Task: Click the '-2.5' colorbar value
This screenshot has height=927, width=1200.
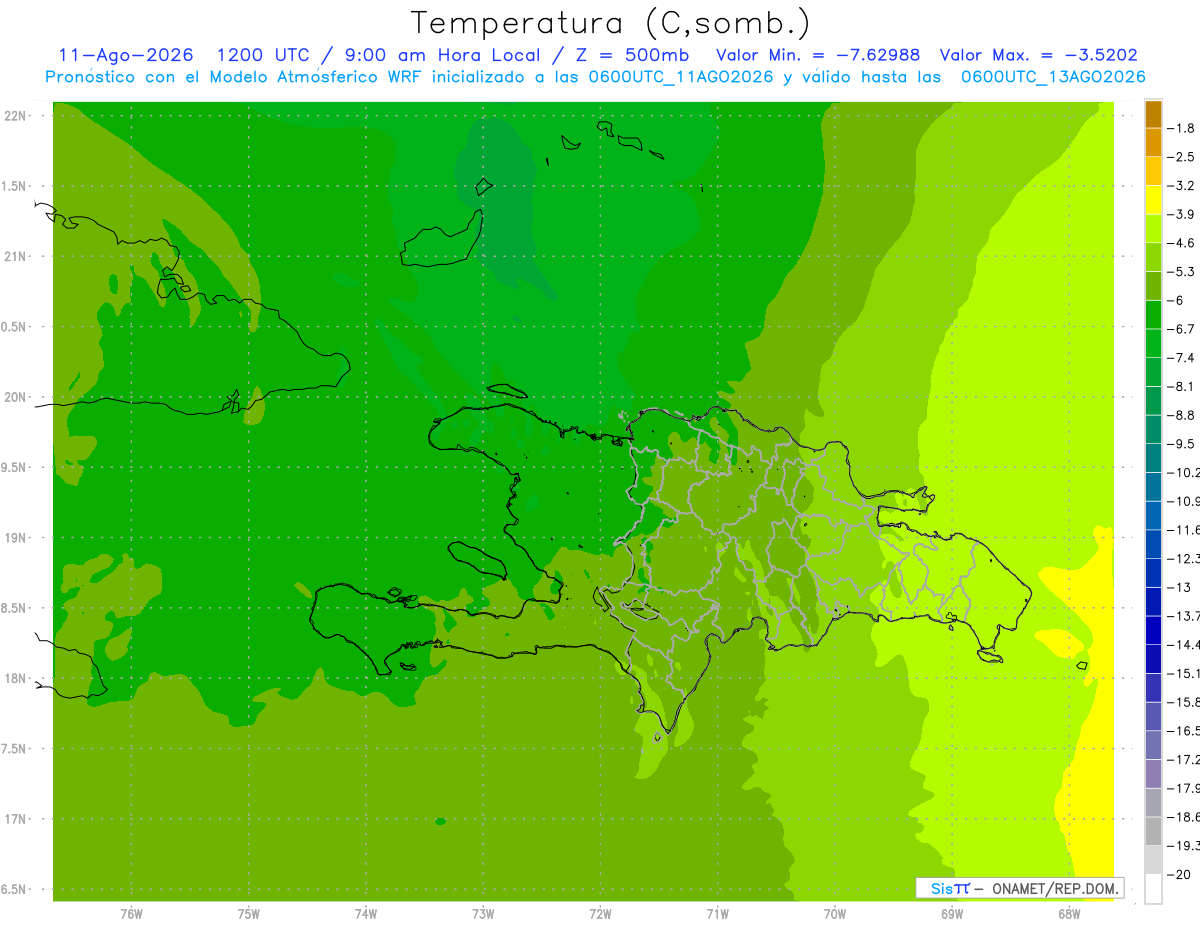Action: click(x=1181, y=157)
